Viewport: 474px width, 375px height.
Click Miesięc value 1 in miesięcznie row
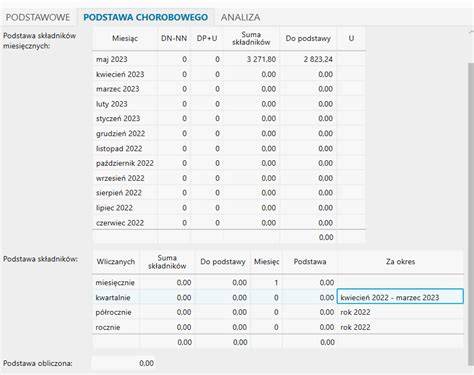(276, 283)
